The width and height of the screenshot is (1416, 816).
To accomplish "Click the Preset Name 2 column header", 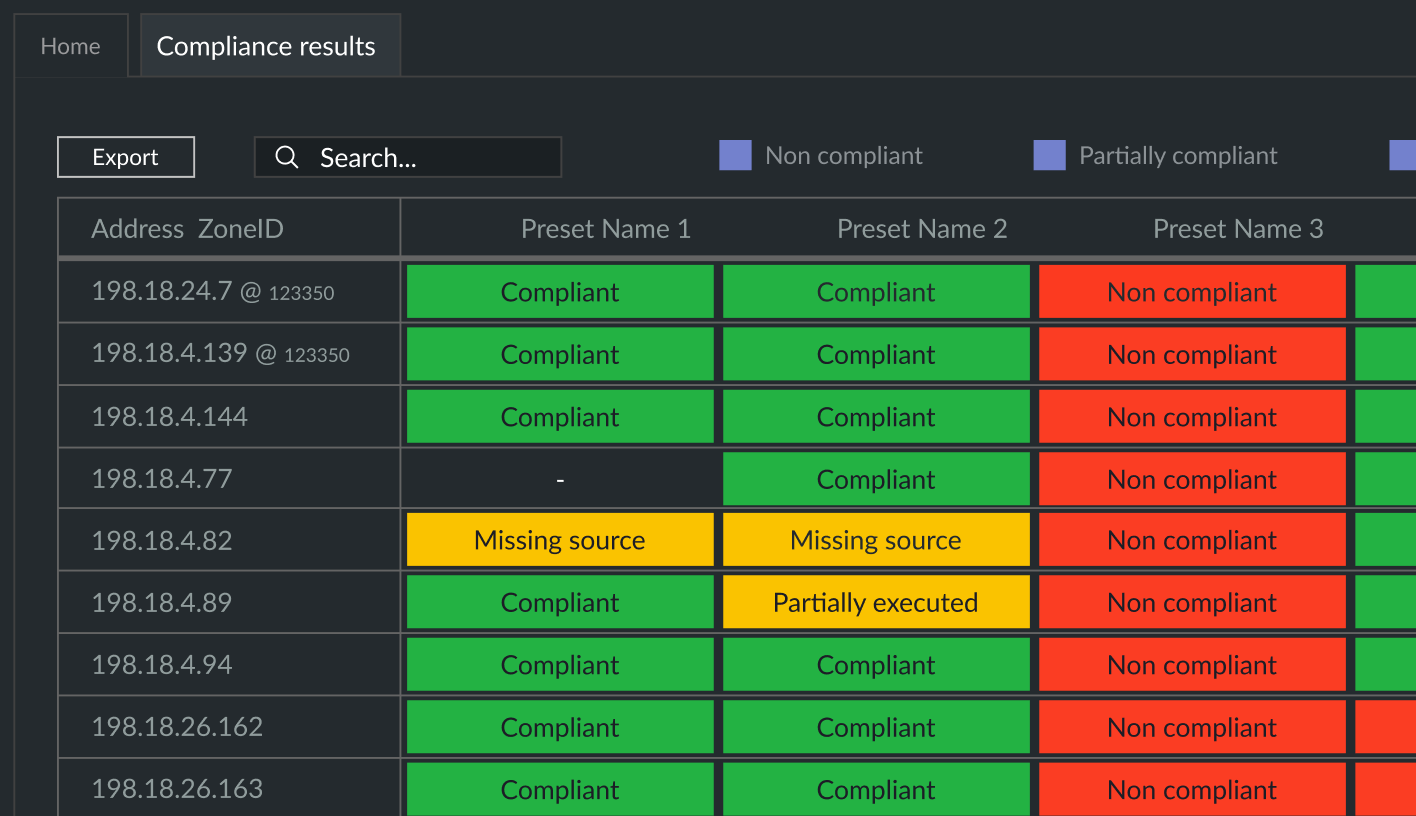I will tap(921, 229).
